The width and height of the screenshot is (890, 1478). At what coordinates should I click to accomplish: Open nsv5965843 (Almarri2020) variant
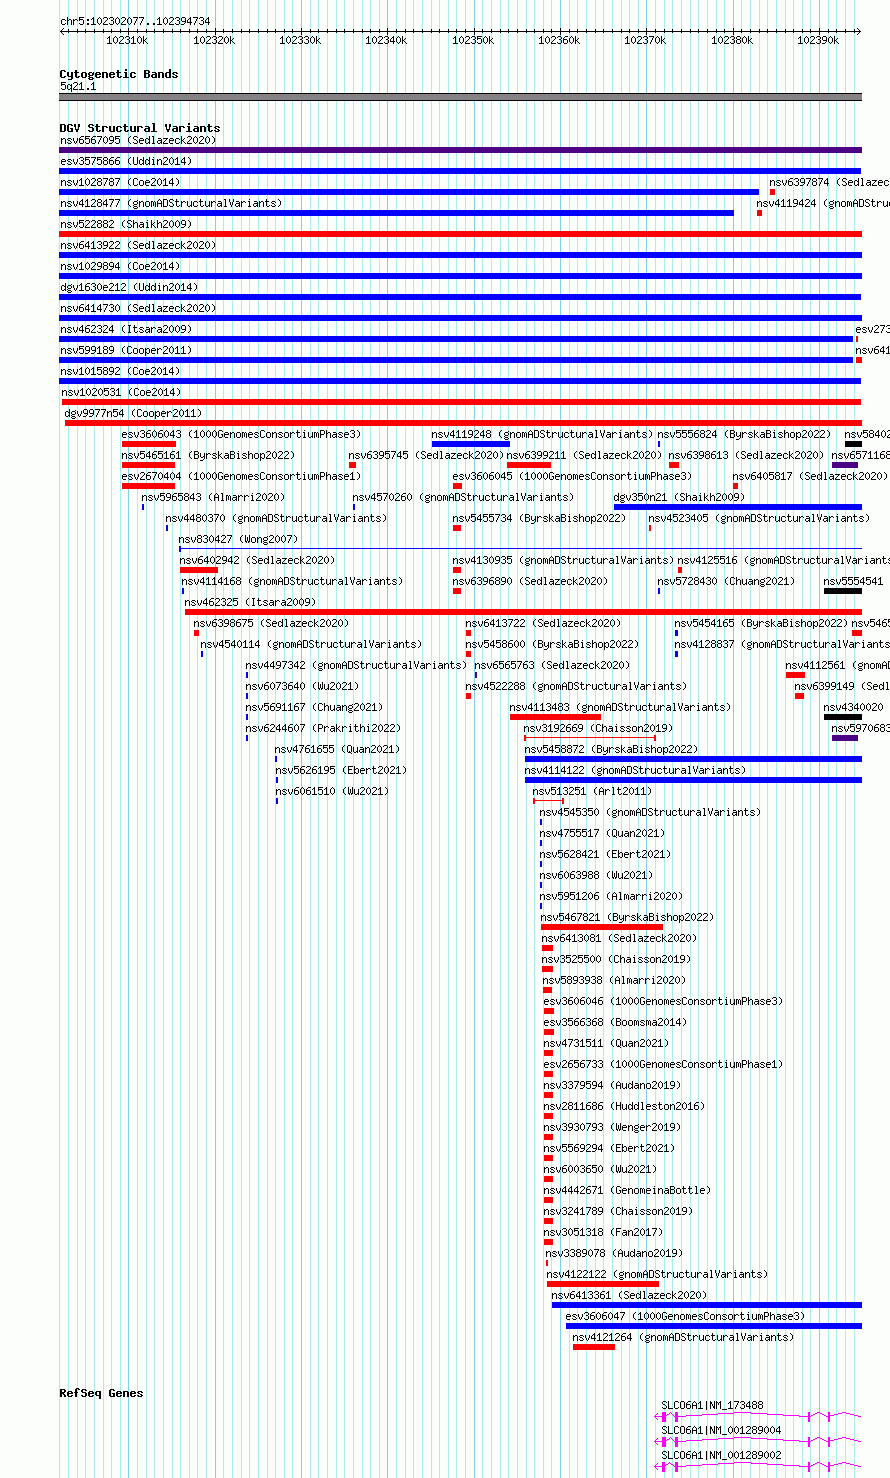point(213,497)
